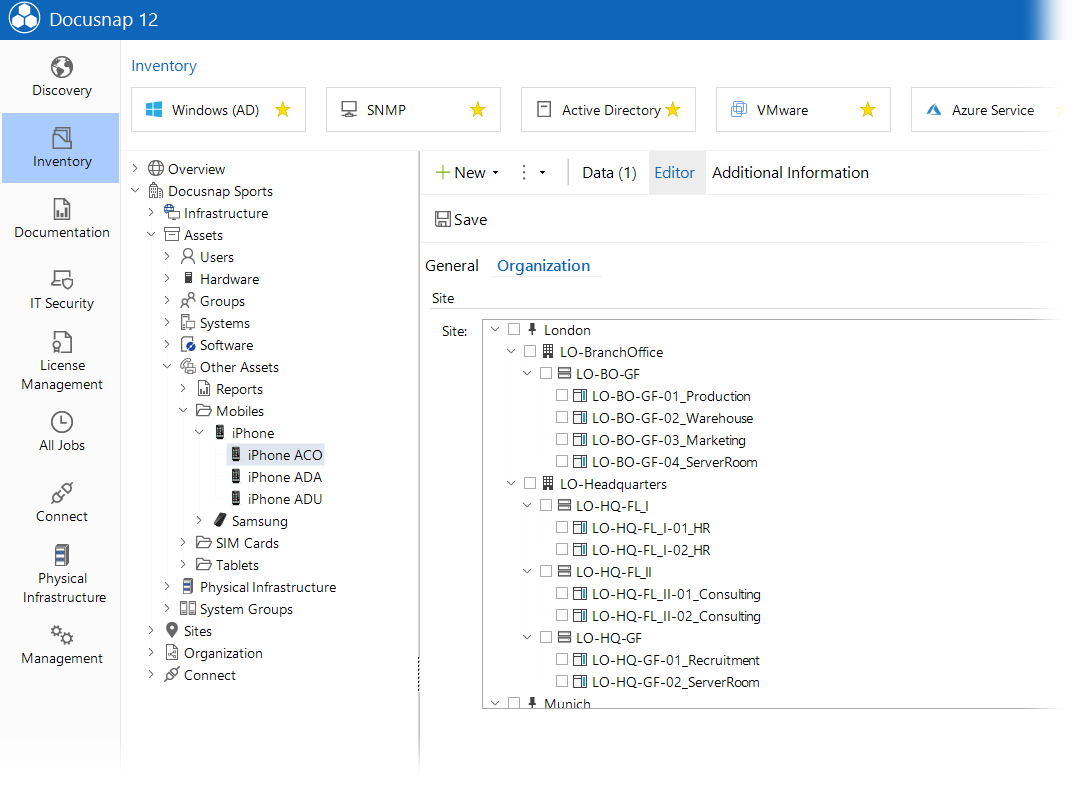Click the New button
The image size is (1088, 798).
[x=461, y=173]
